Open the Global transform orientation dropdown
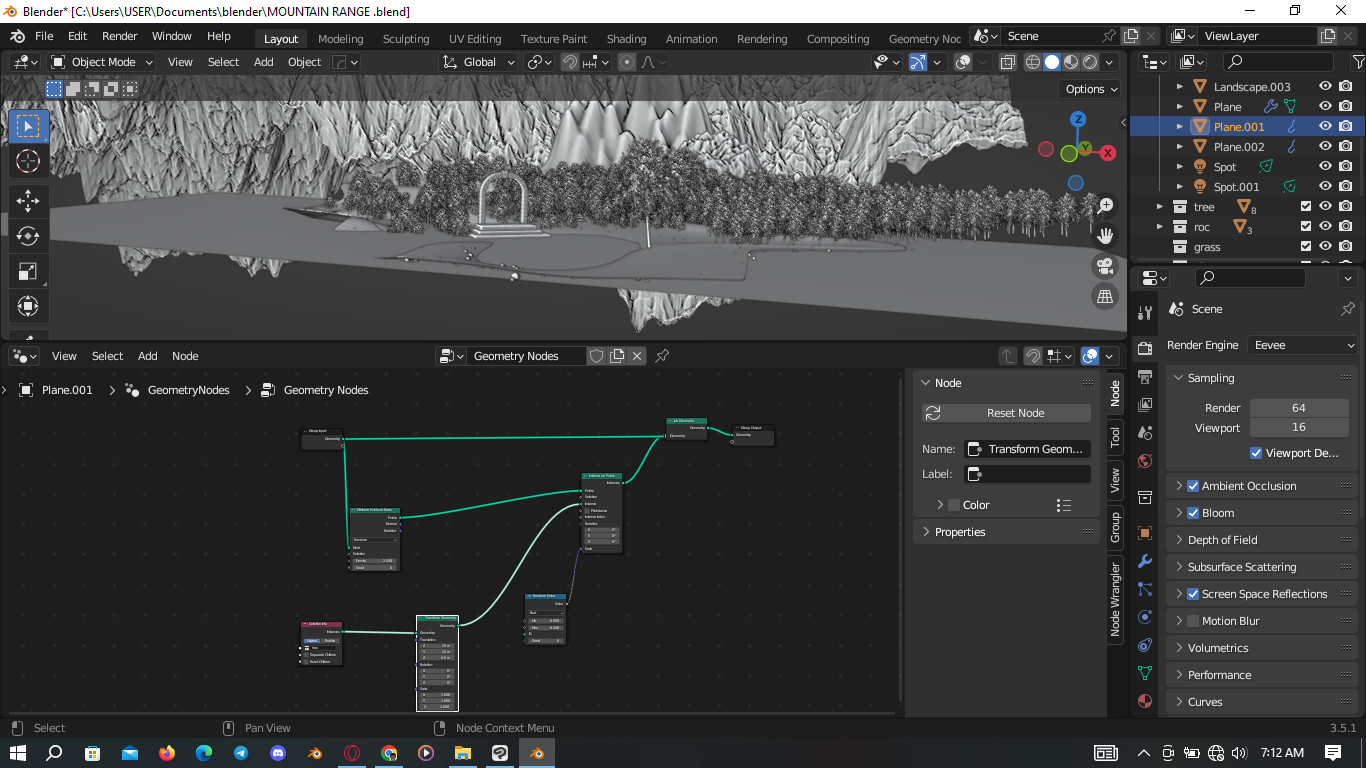Screen dimensions: 1366x768 [x=479, y=62]
